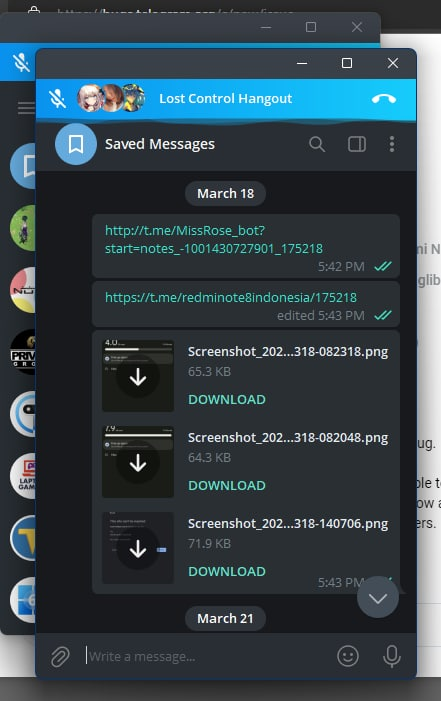Hang up the Lost Control Hangout call
441x701 pixels.
(x=384, y=98)
